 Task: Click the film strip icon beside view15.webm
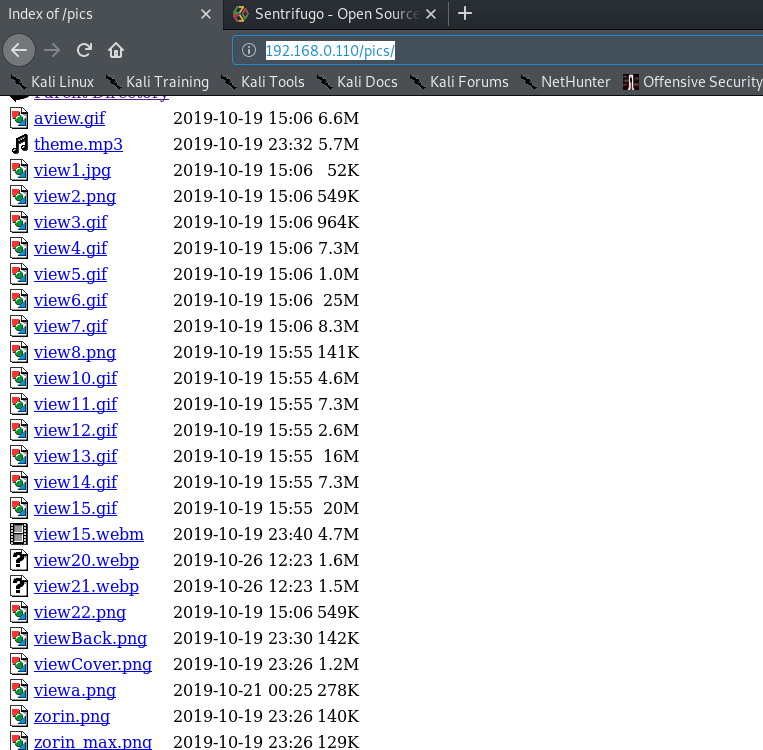pos(19,534)
